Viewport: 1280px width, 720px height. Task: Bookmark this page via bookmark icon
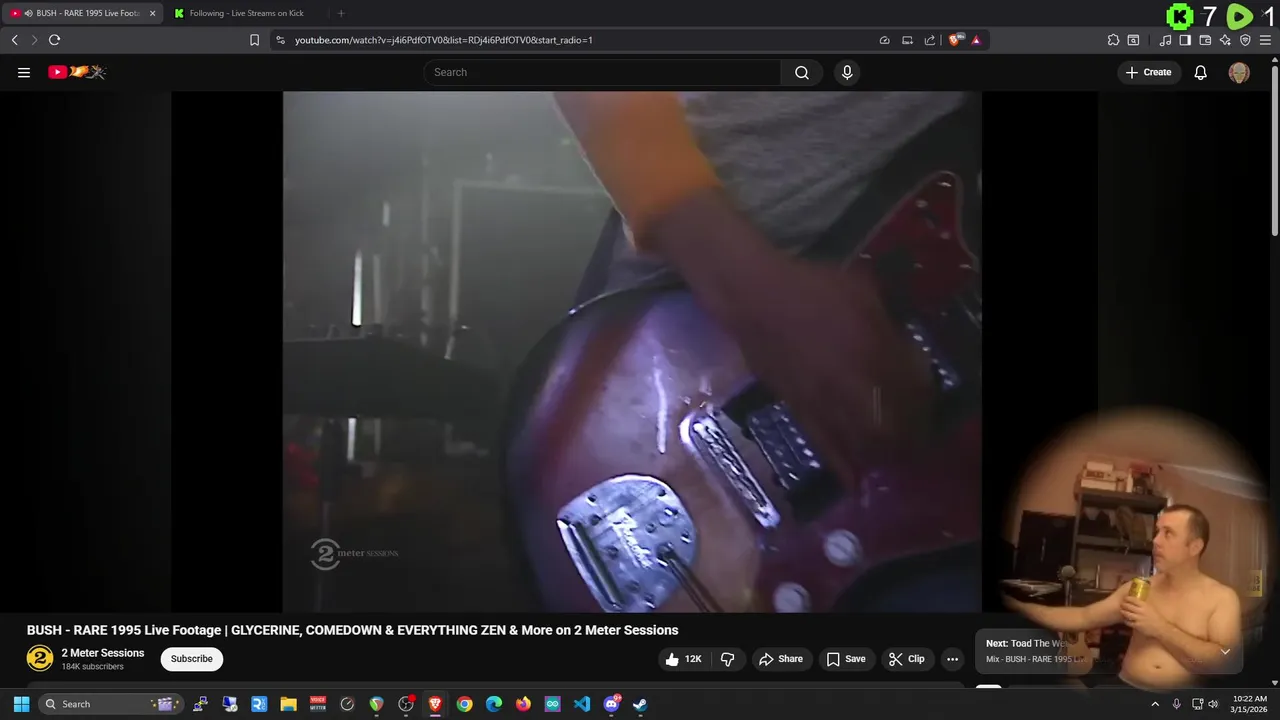(x=254, y=40)
